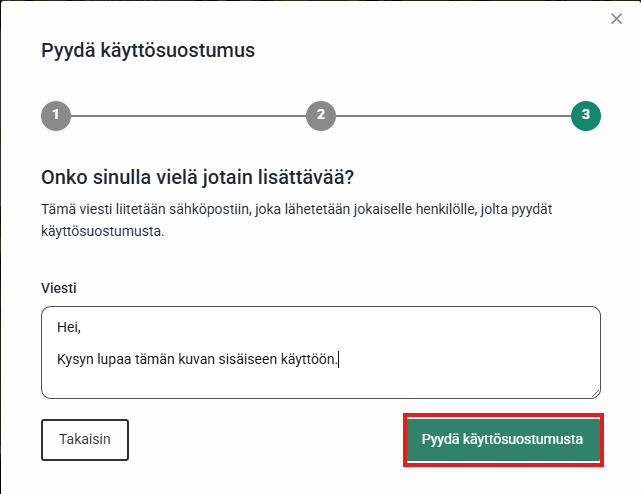Click the "Pyydä käyttösuostumus" dialog title
The image size is (641, 494).
click(148, 50)
